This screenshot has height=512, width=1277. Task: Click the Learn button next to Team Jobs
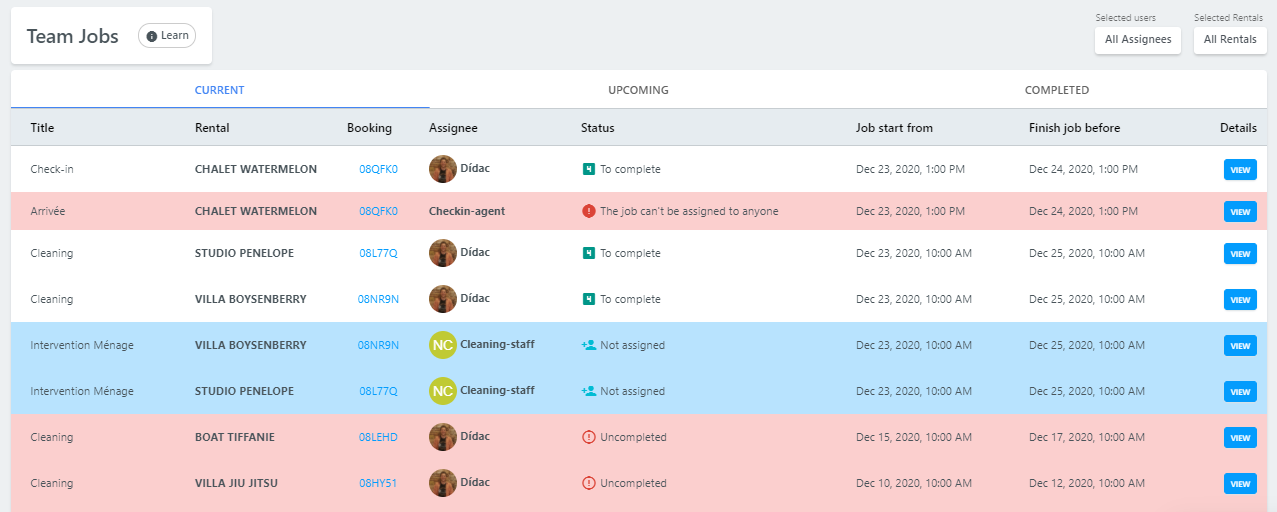click(167, 36)
